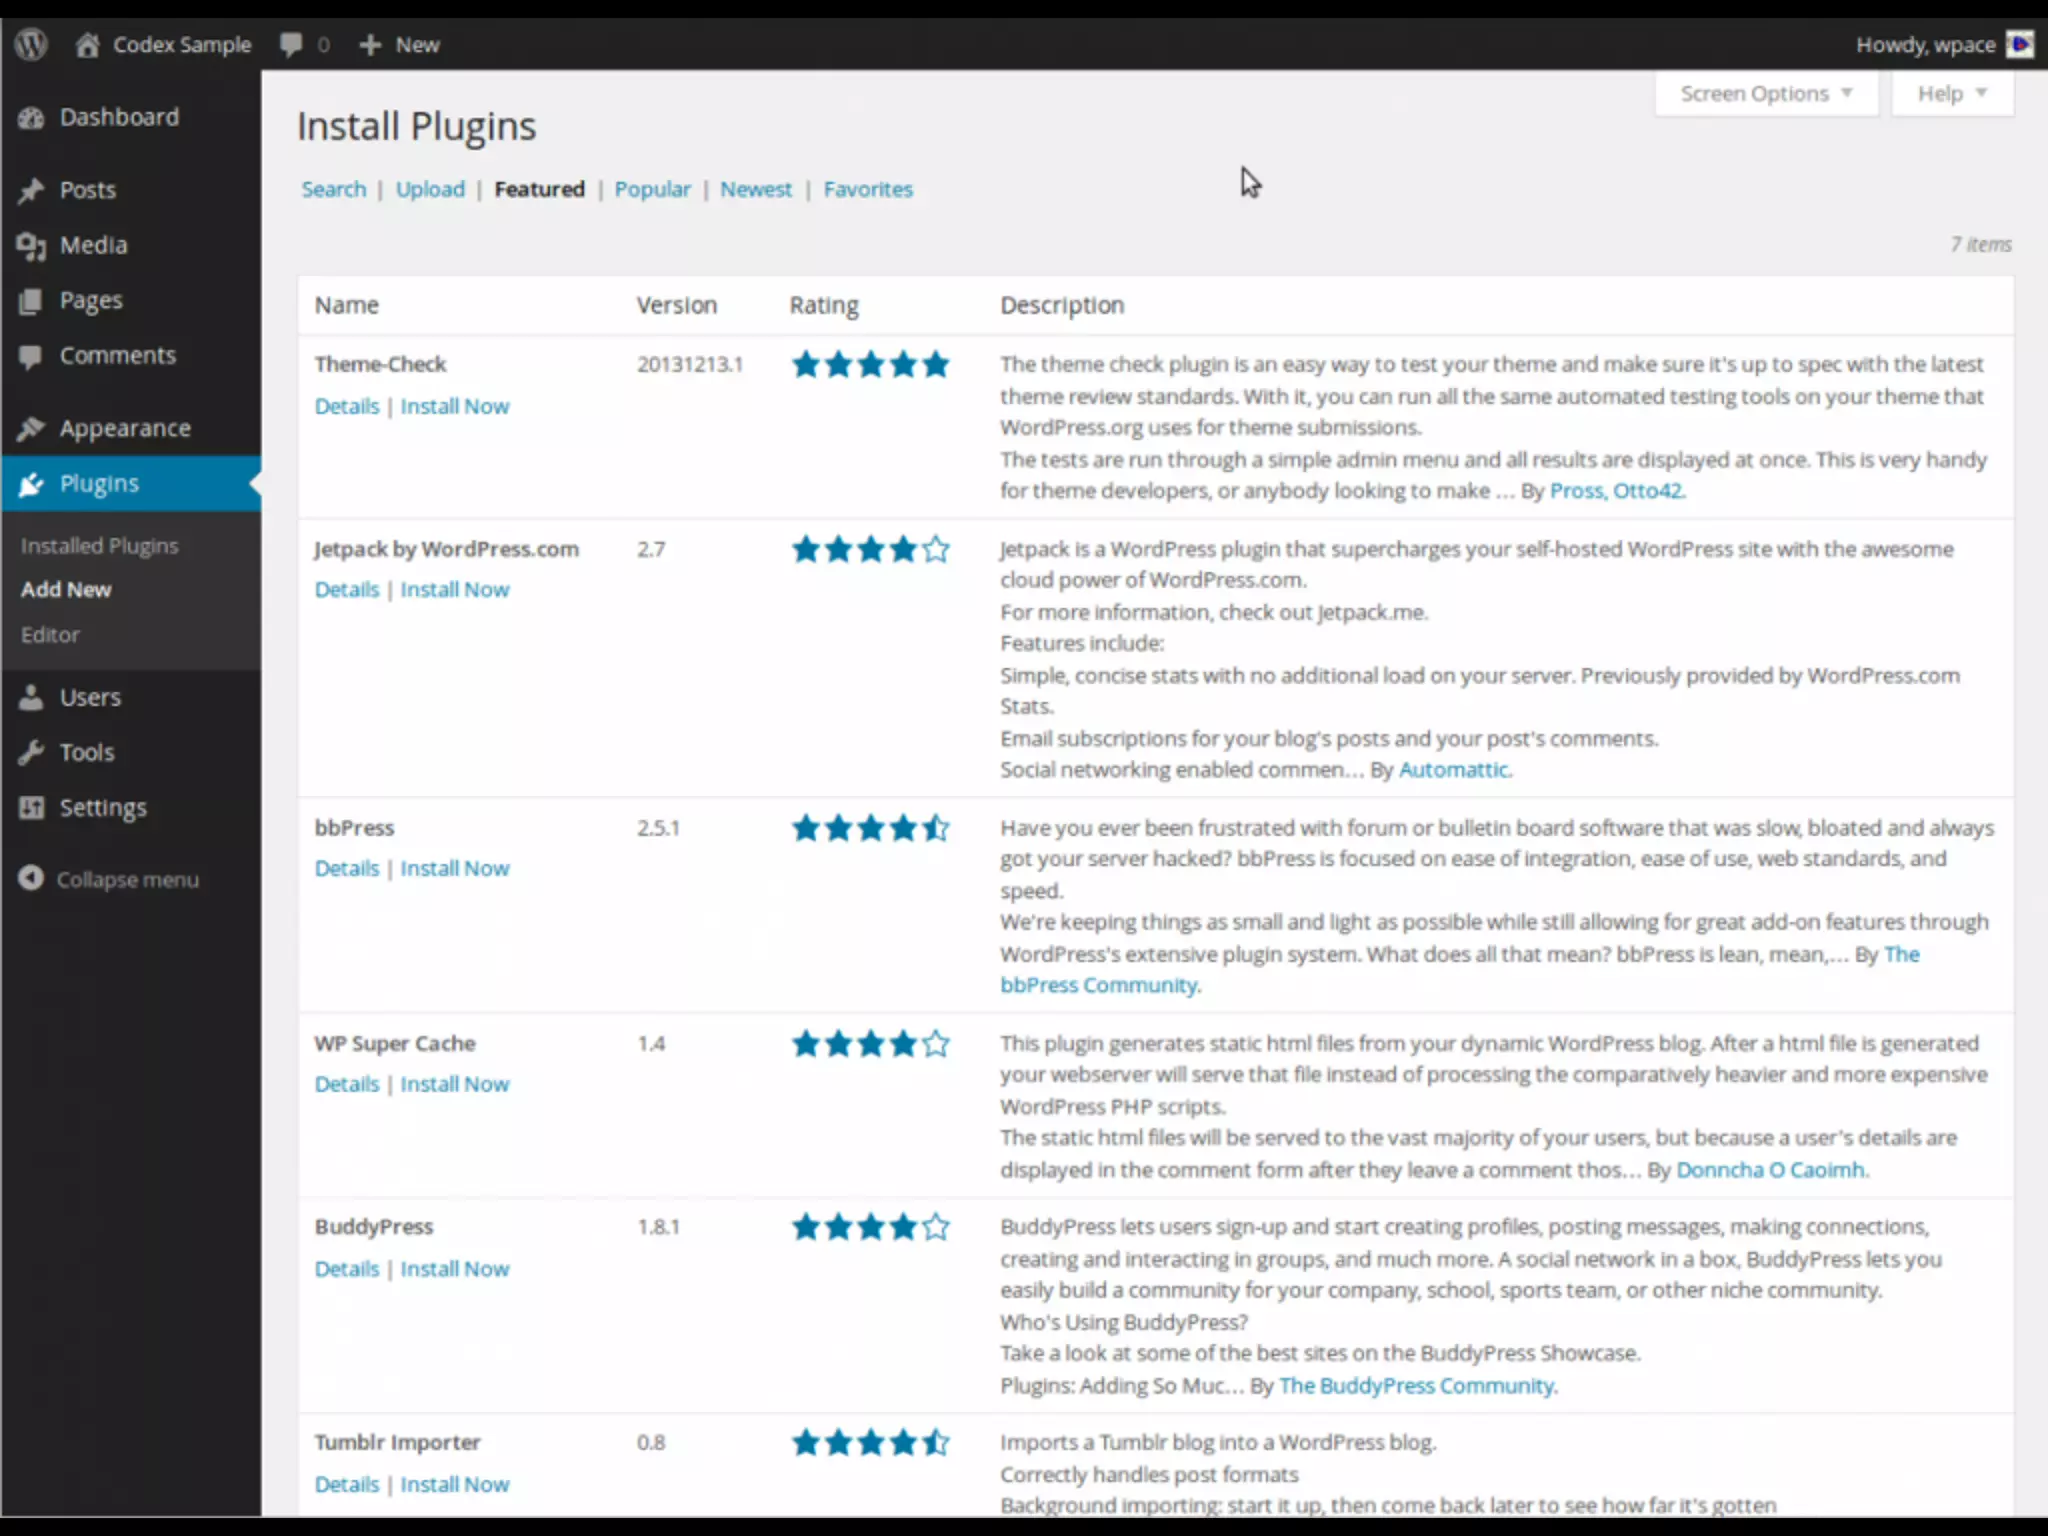Expand the Screen Options dropdown

click(1766, 94)
